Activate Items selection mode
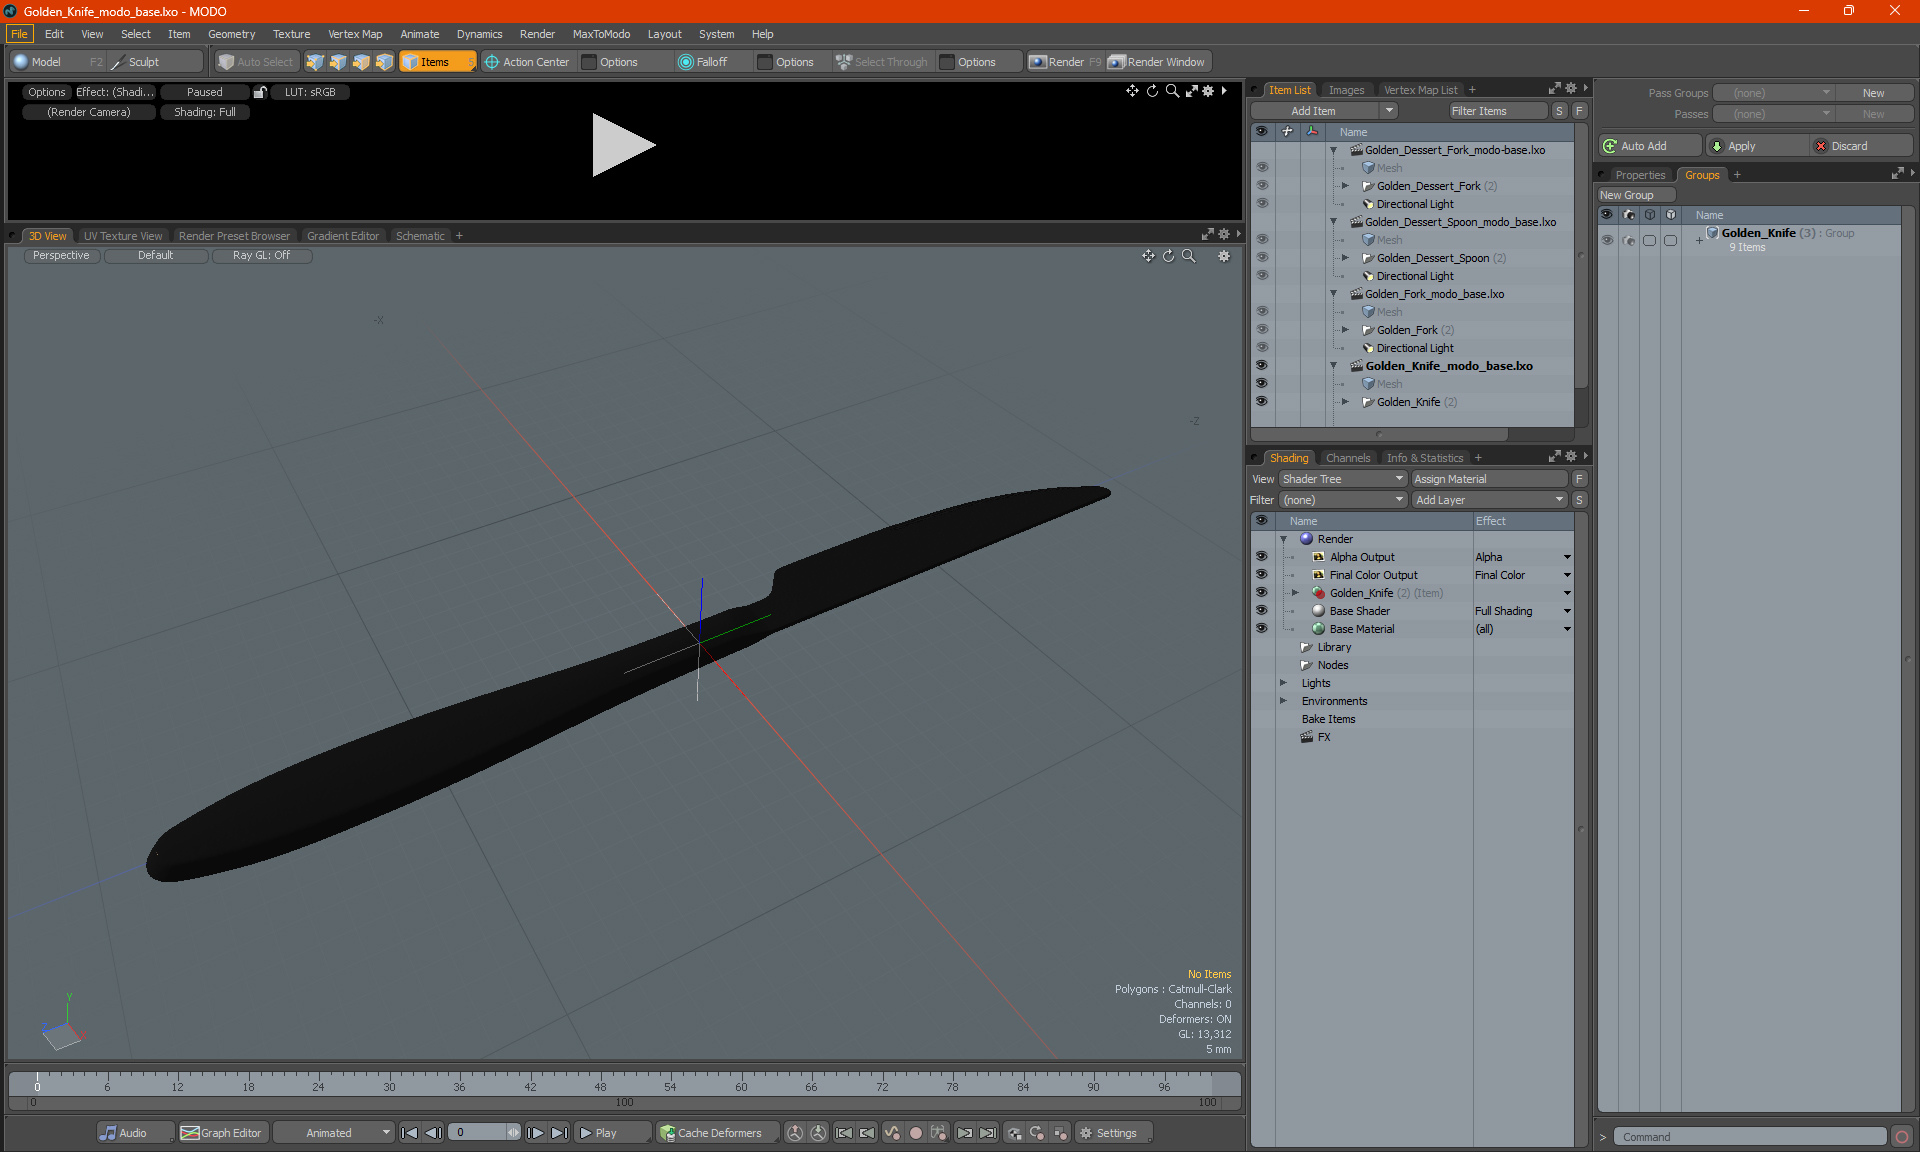1920x1152 pixels. (x=437, y=62)
